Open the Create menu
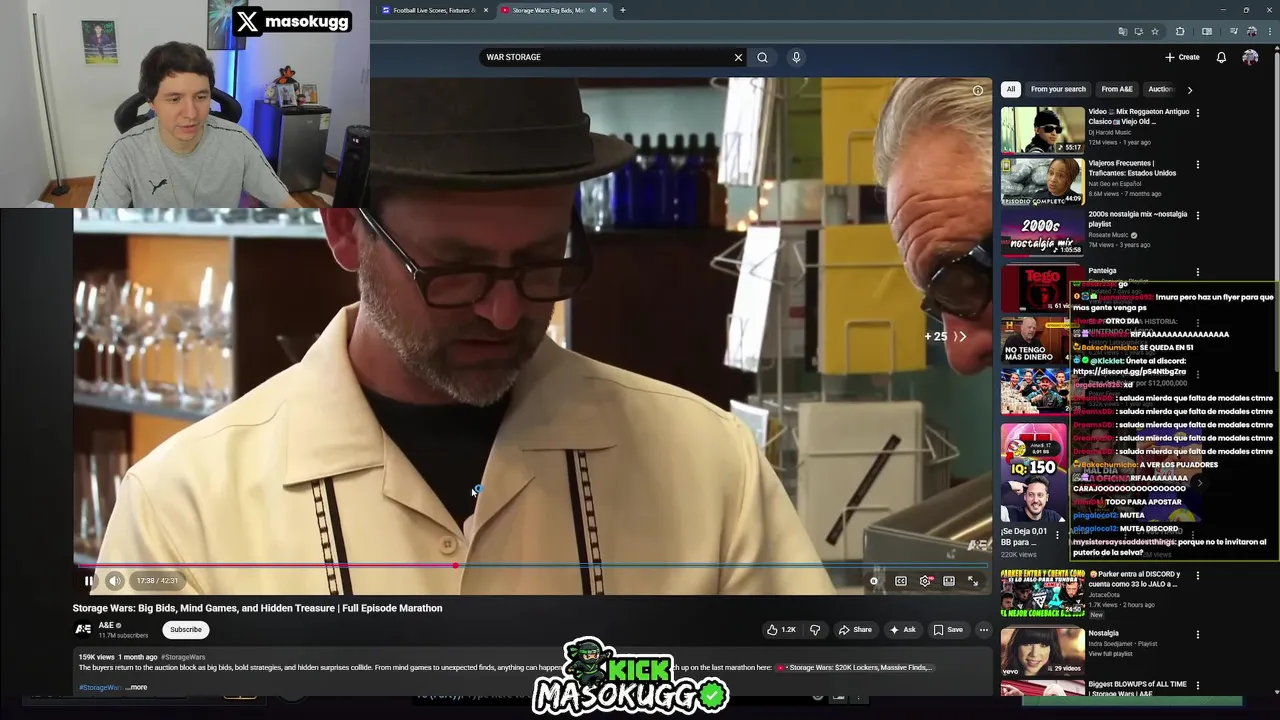Image resolution: width=1280 pixels, height=720 pixels. [1182, 57]
